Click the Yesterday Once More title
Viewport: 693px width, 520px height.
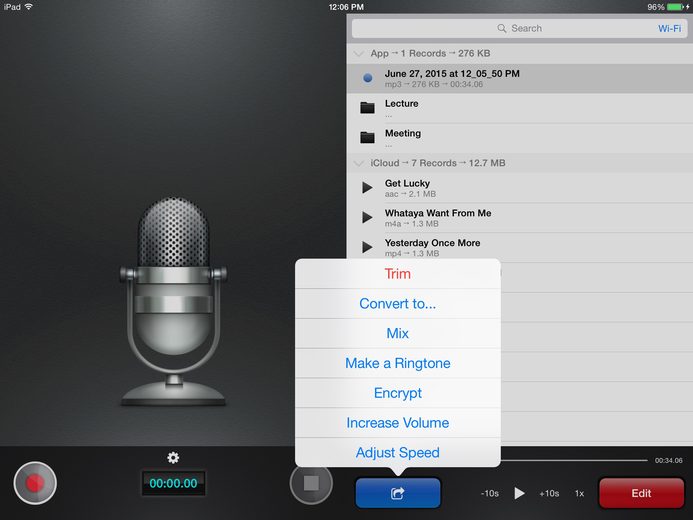click(x=432, y=243)
